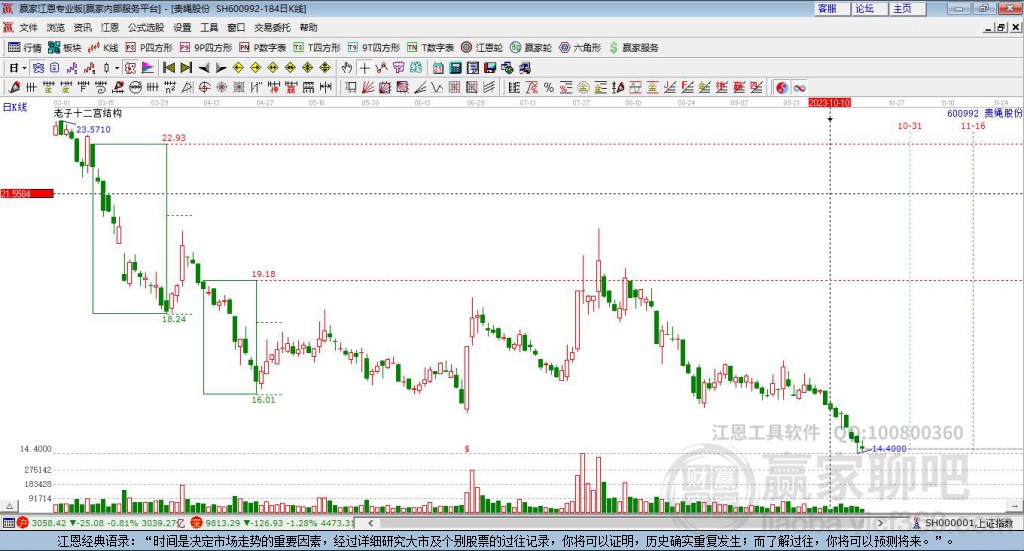Image resolution: width=1024 pixels, height=551 pixels.
Task: Click the 9813.29 Shenzhen index status value
Action: (x=223, y=523)
